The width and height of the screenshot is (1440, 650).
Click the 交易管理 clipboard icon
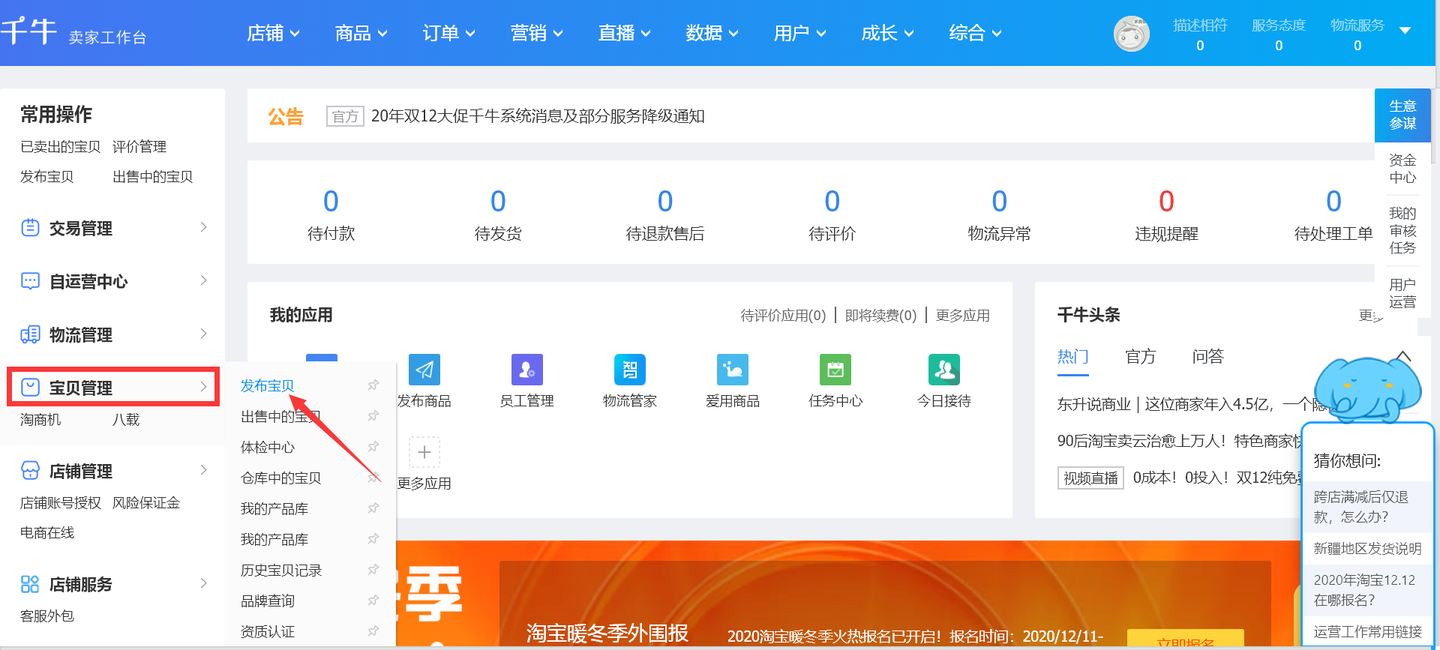point(30,228)
